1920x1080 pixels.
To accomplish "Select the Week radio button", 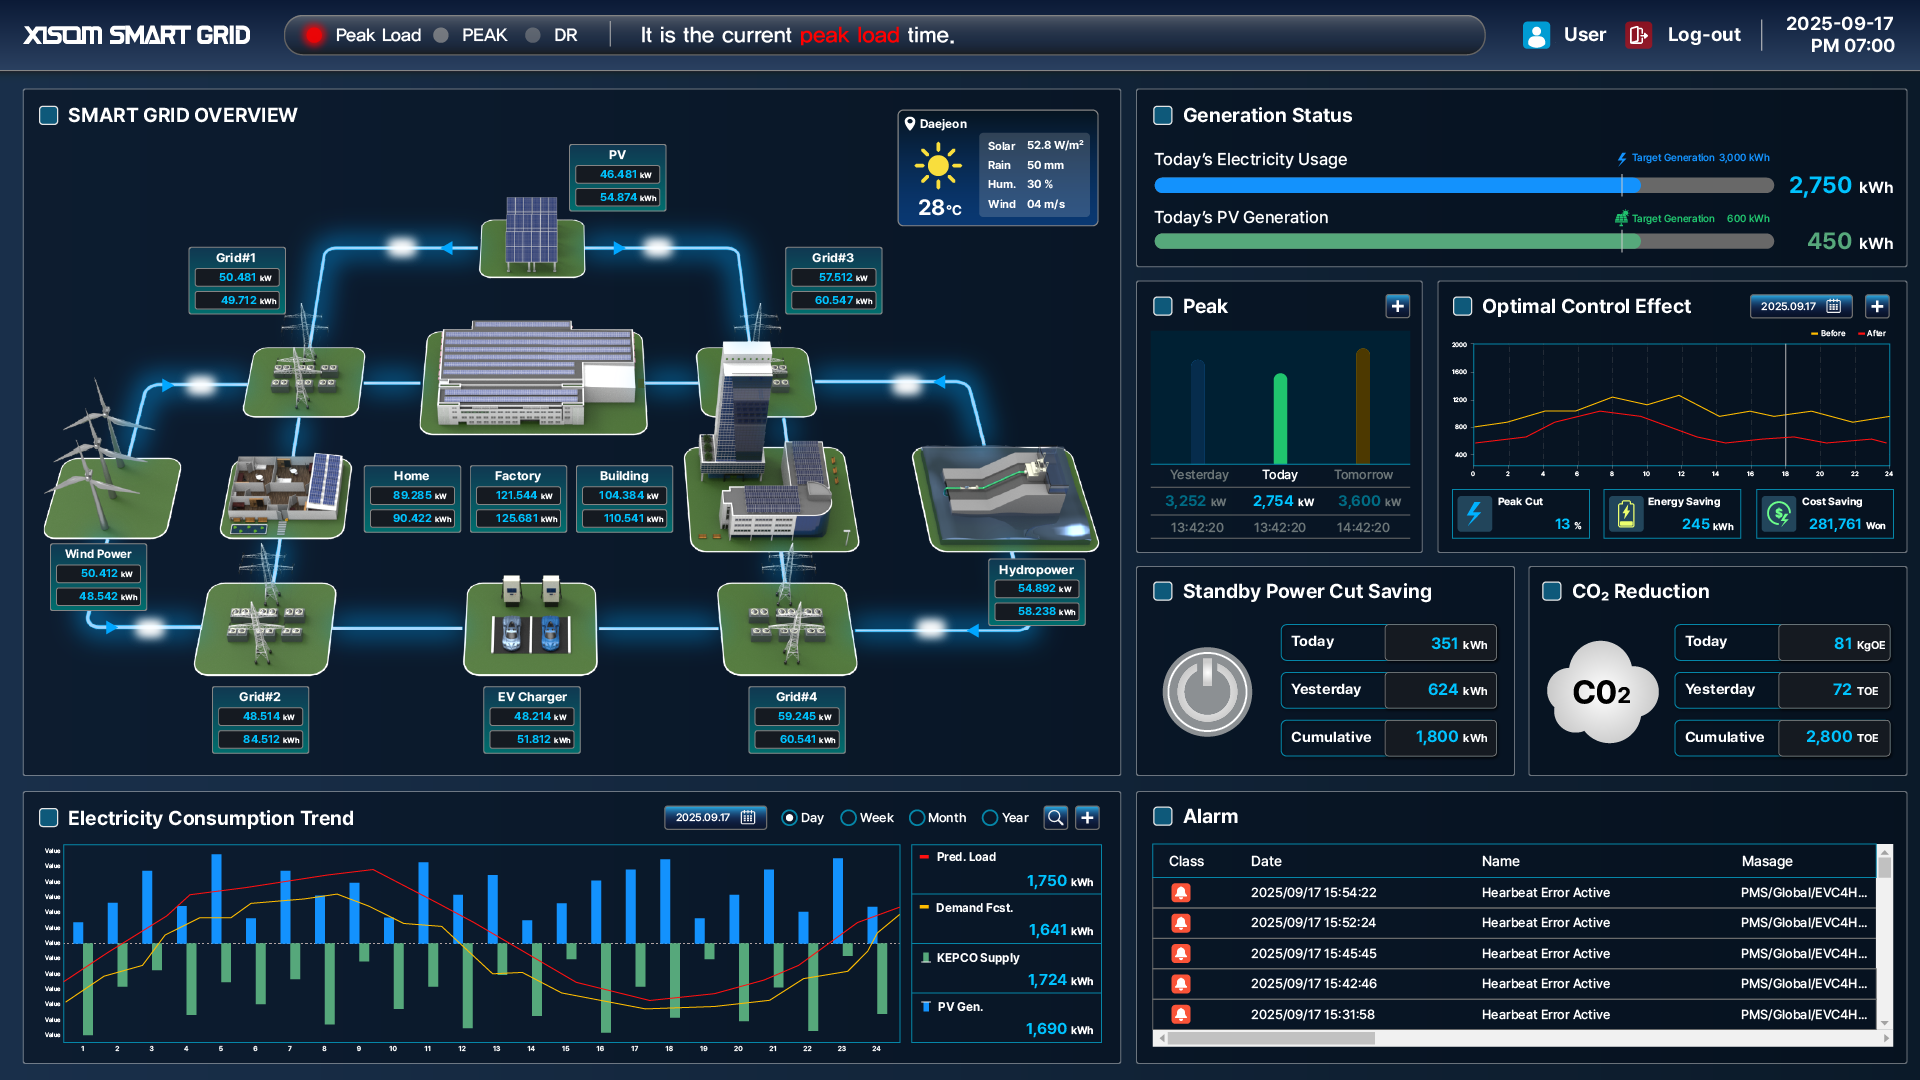I will [x=849, y=818].
